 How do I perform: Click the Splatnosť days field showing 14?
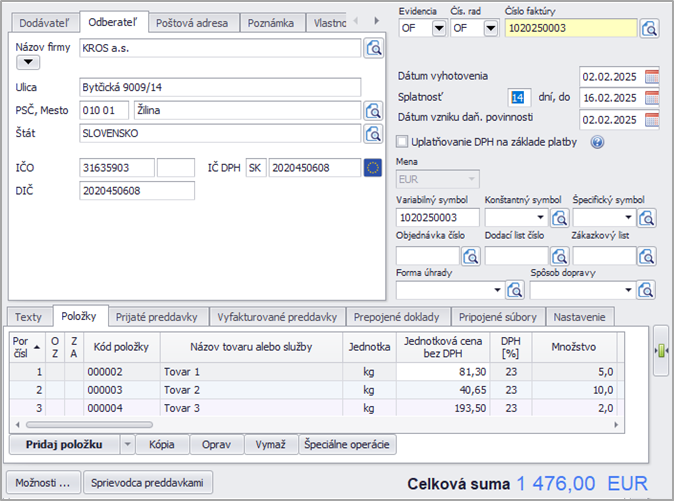(x=518, y=98)
